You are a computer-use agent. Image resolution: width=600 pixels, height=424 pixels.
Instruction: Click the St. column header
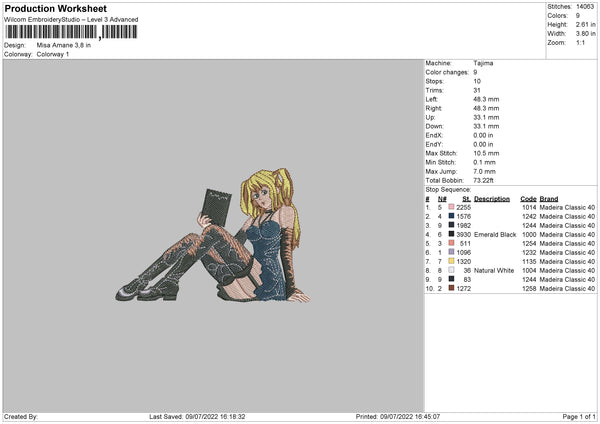click(466, 199)
